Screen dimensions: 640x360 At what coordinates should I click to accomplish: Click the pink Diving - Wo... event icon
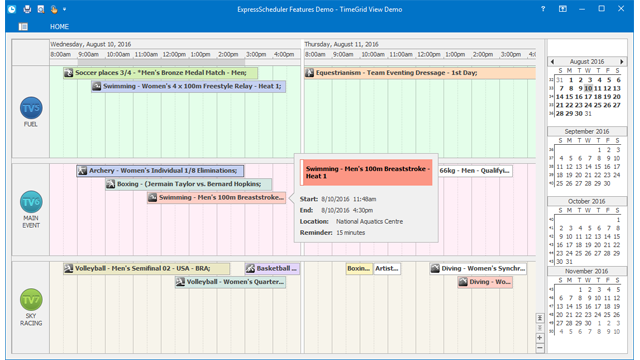463,282
